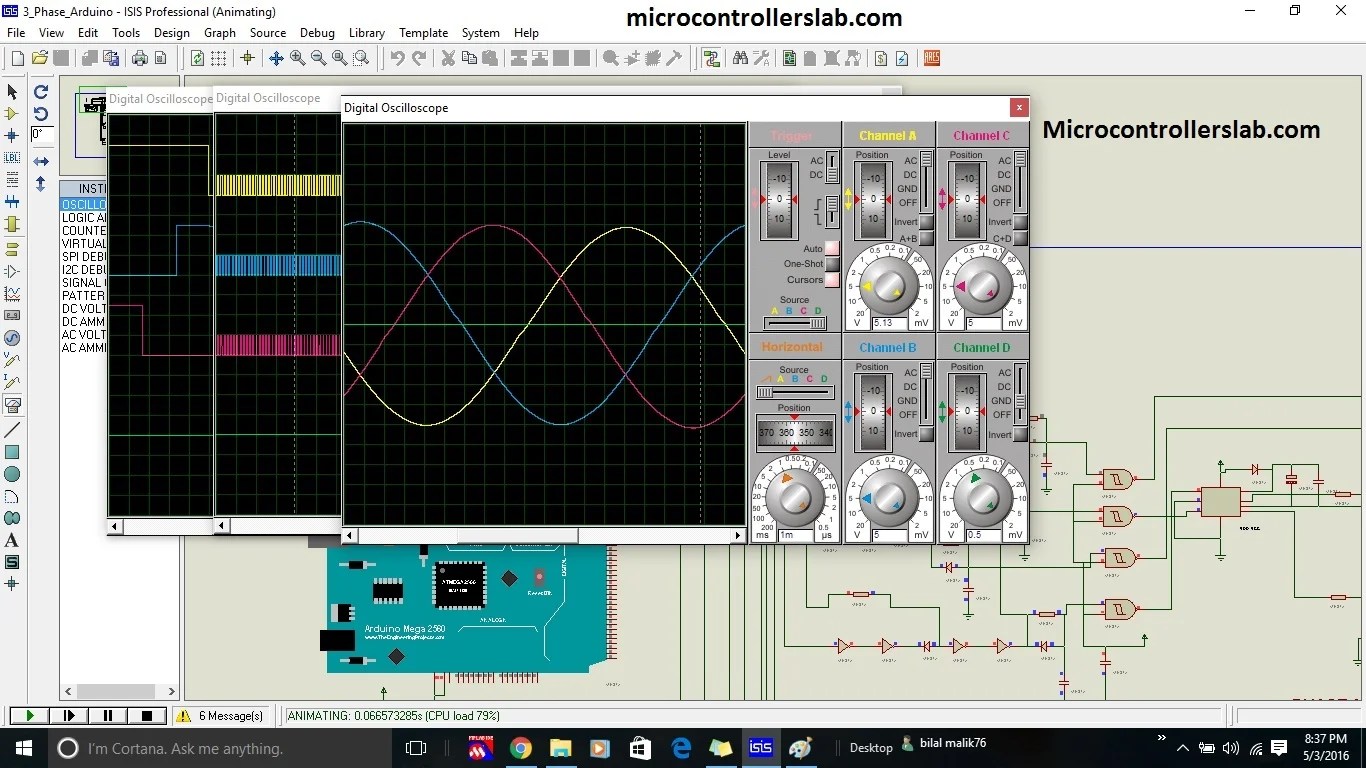Open the Debug menu
The image size is (1366, 768).
pyautogui.click(x=317, y=32)
